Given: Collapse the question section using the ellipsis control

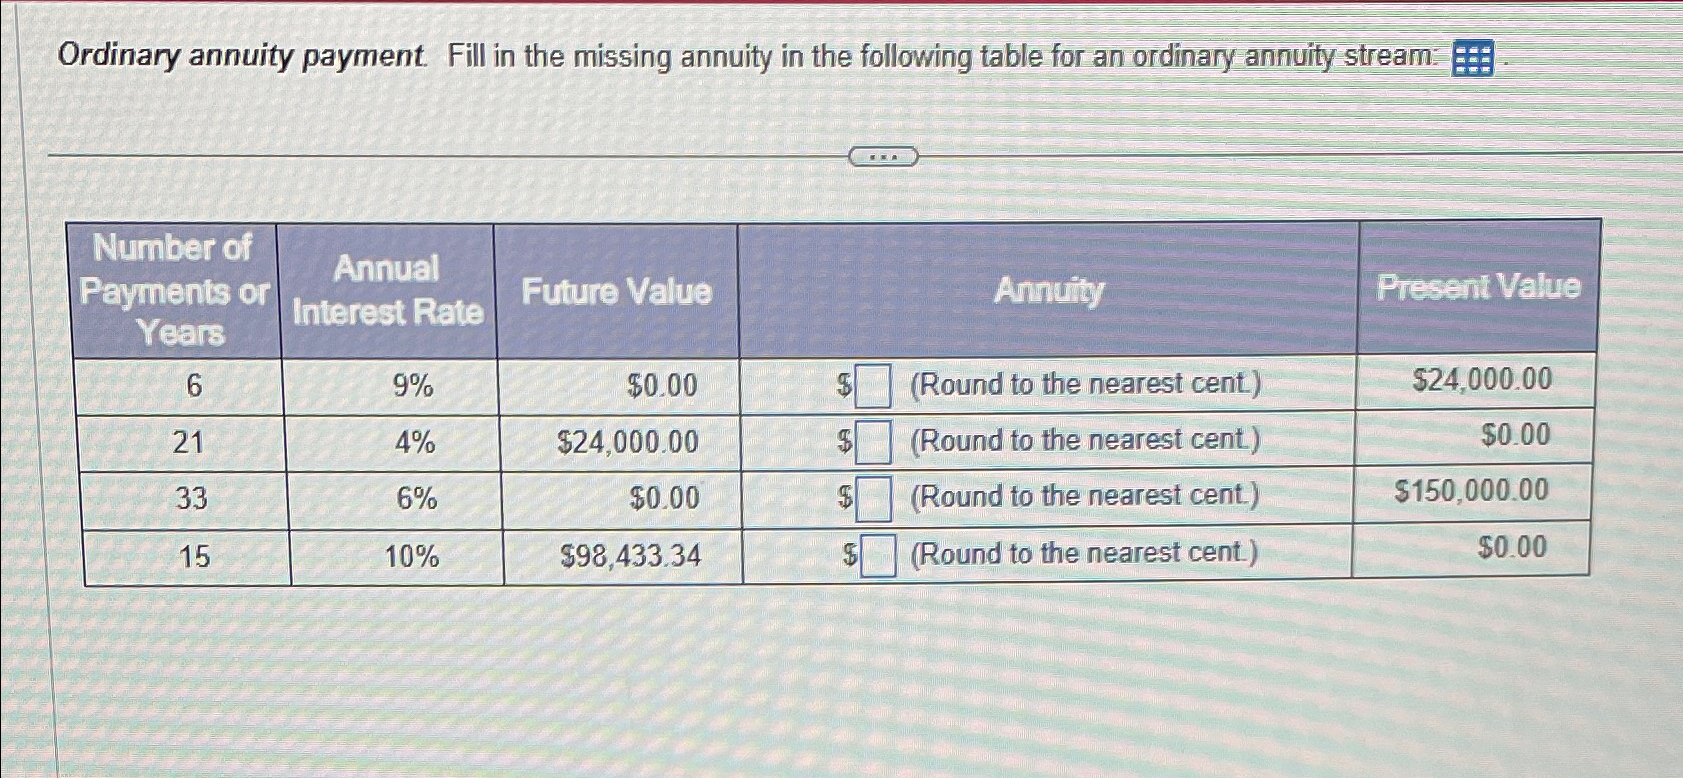Looking at the screenshot, I should click(x=885, y=156).
